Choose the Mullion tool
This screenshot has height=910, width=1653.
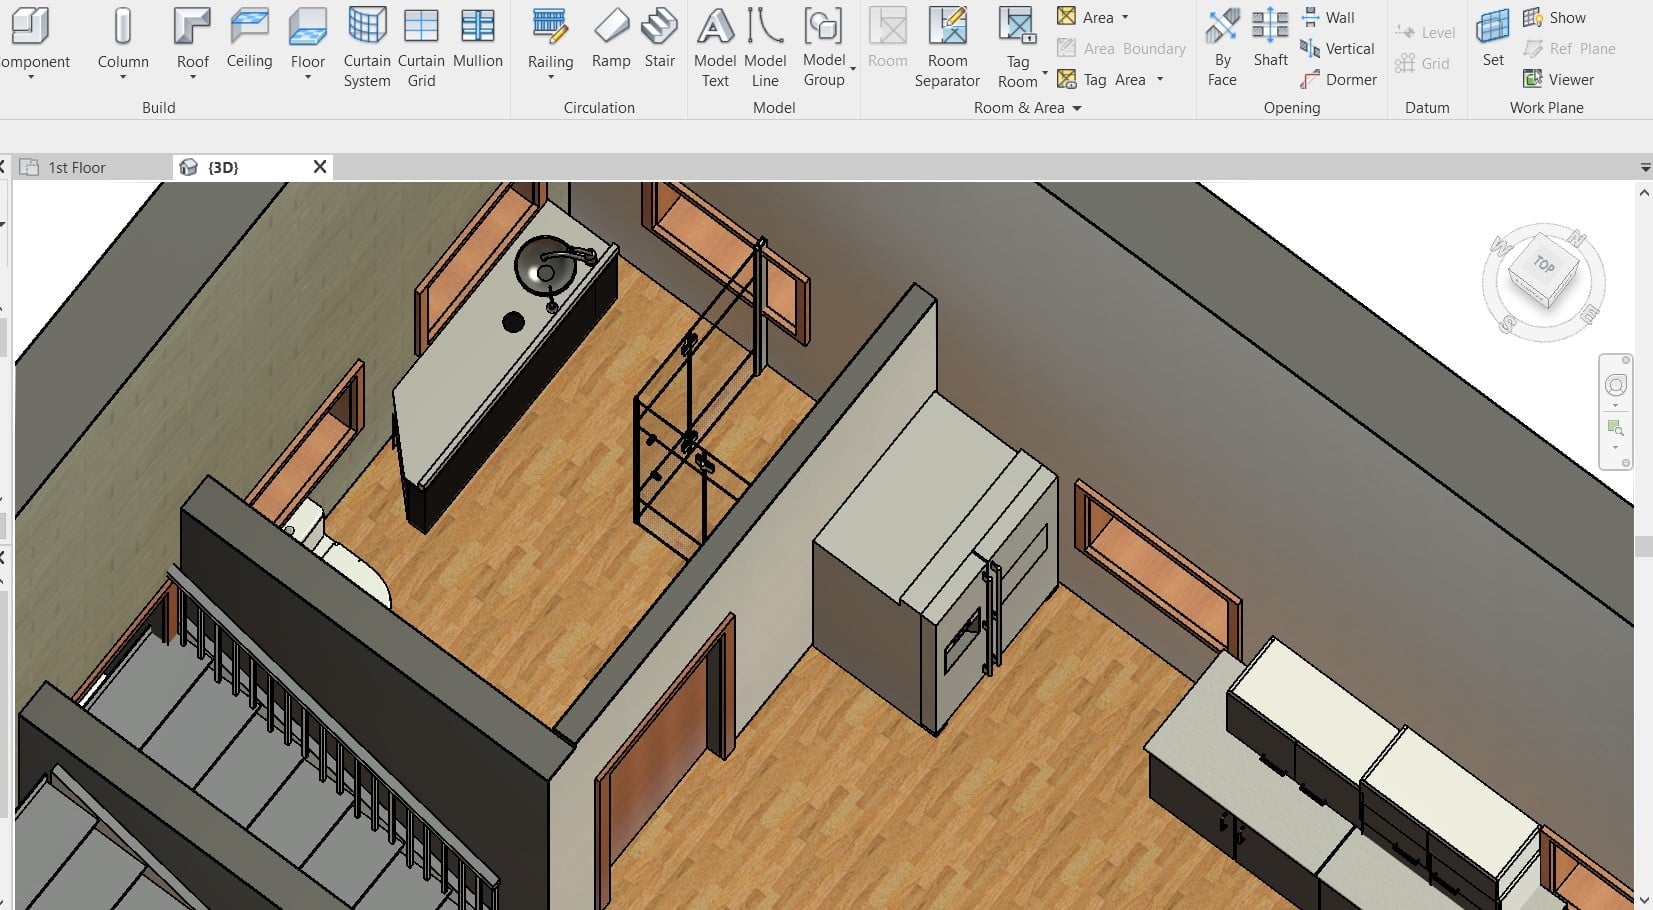pyautogui.click(x=477, y=27)
